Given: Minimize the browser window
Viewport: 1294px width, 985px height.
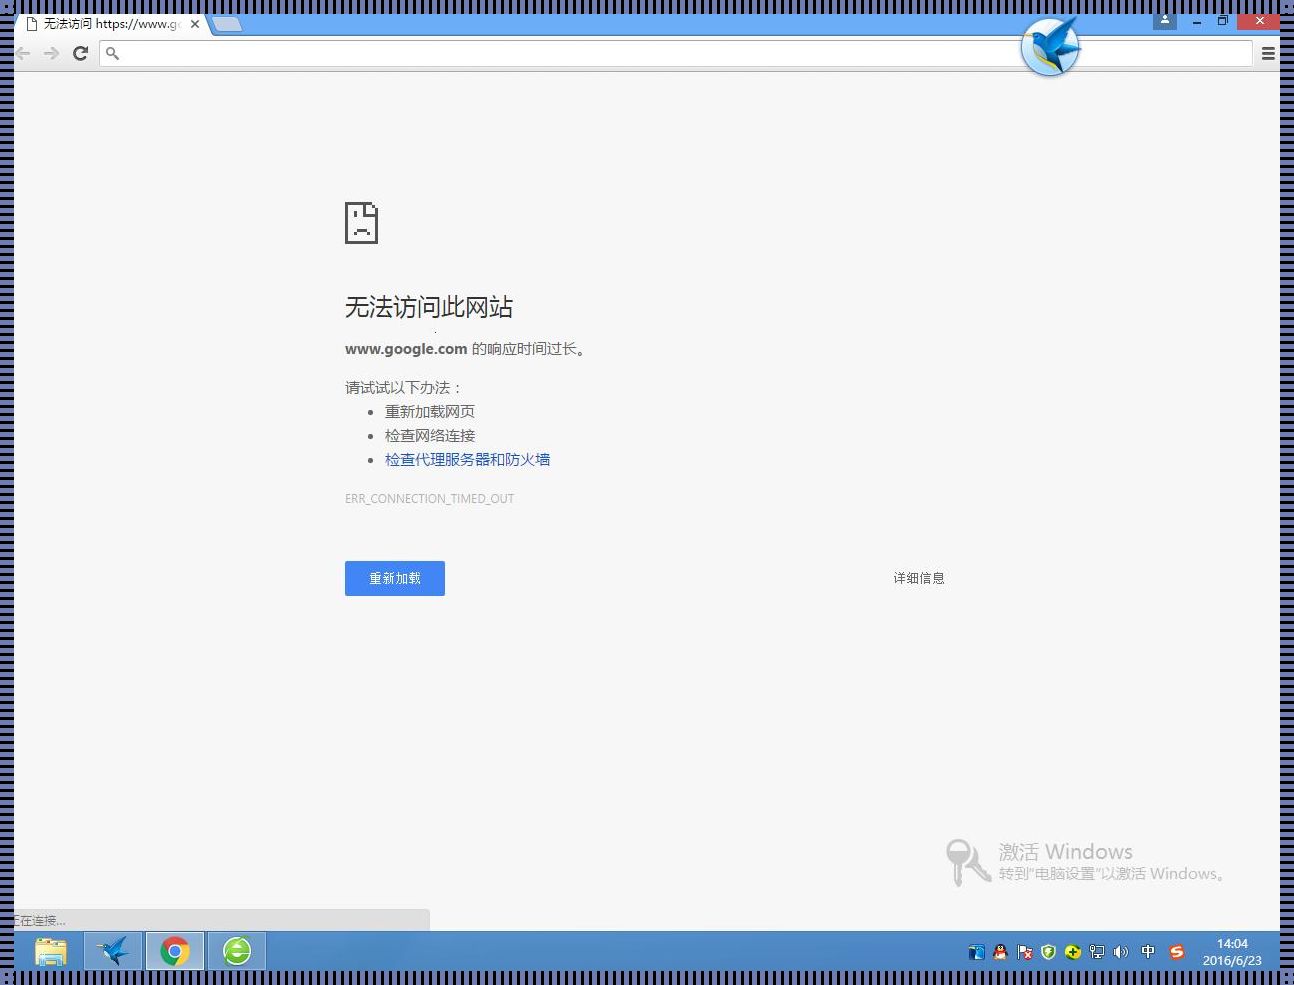Looking at the screenshot, I should click(x=1196, y=21).
